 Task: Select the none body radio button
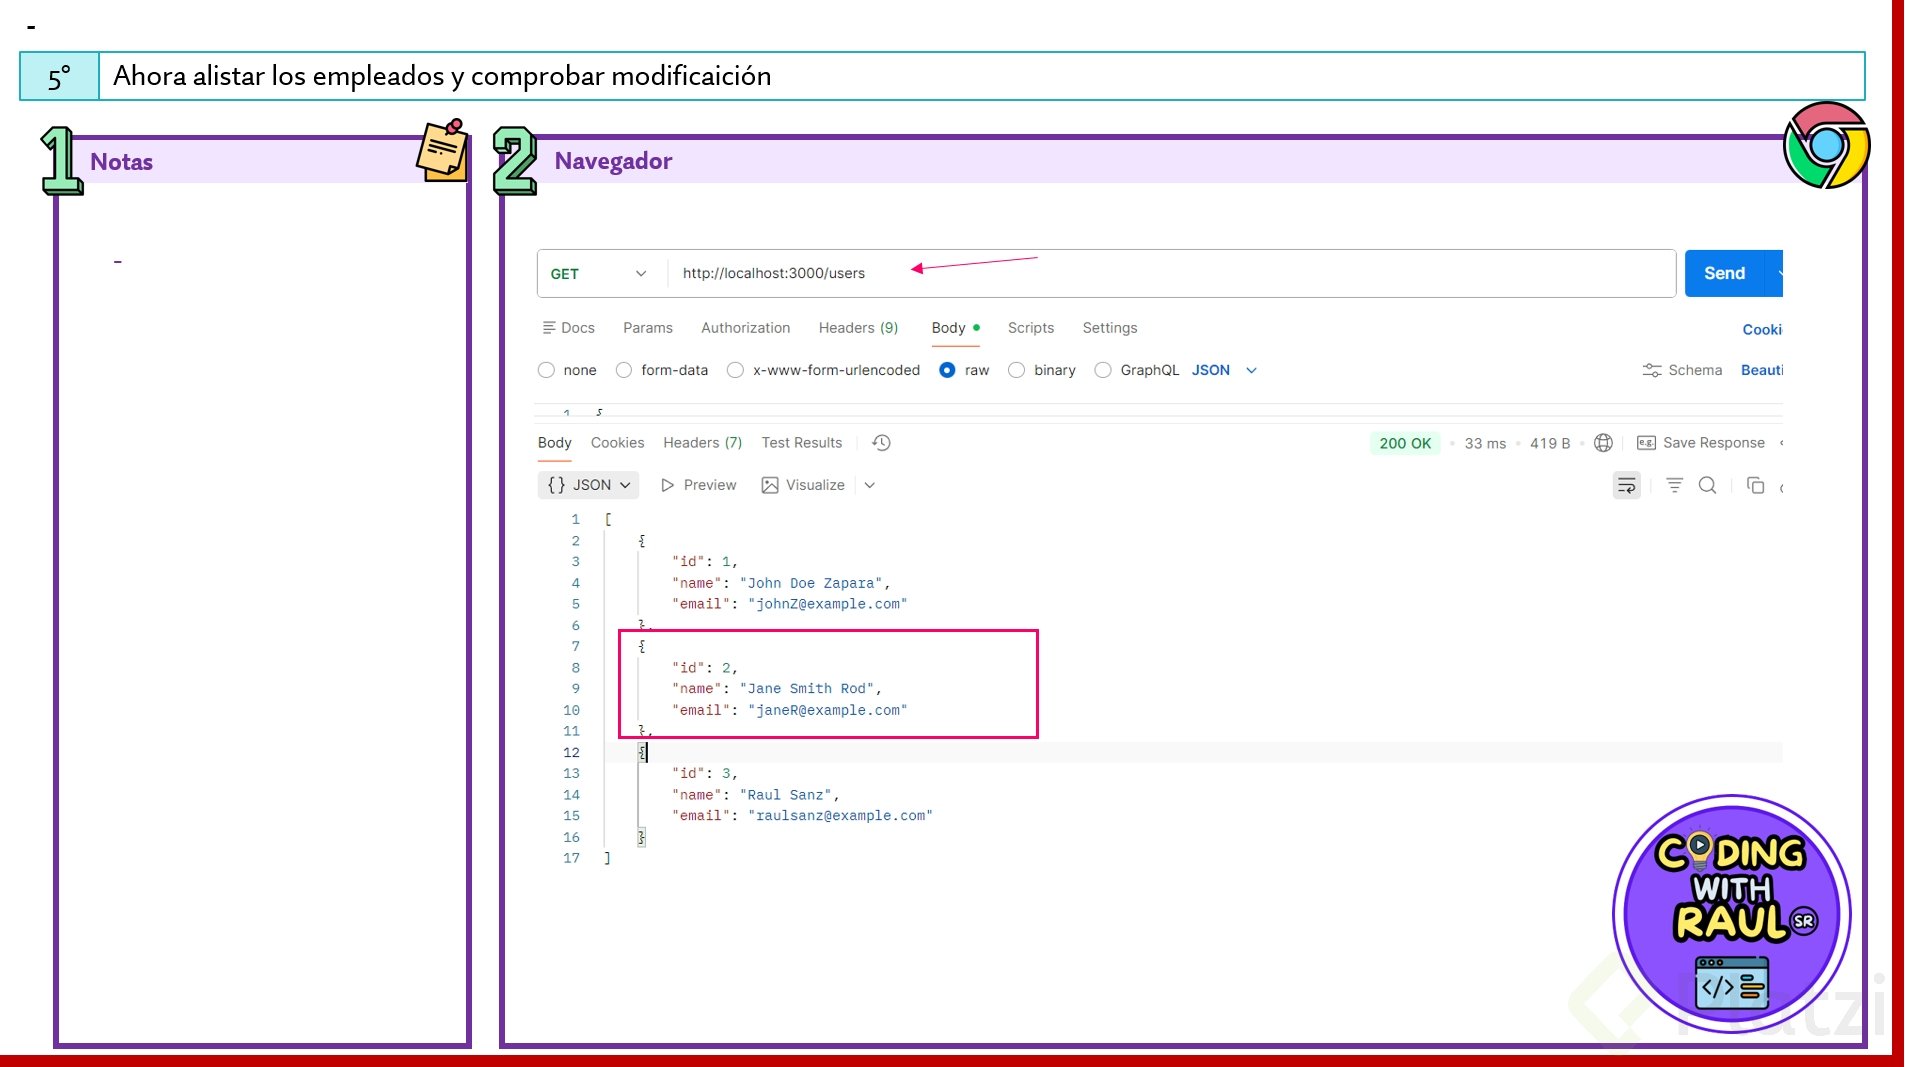[546, 370]
